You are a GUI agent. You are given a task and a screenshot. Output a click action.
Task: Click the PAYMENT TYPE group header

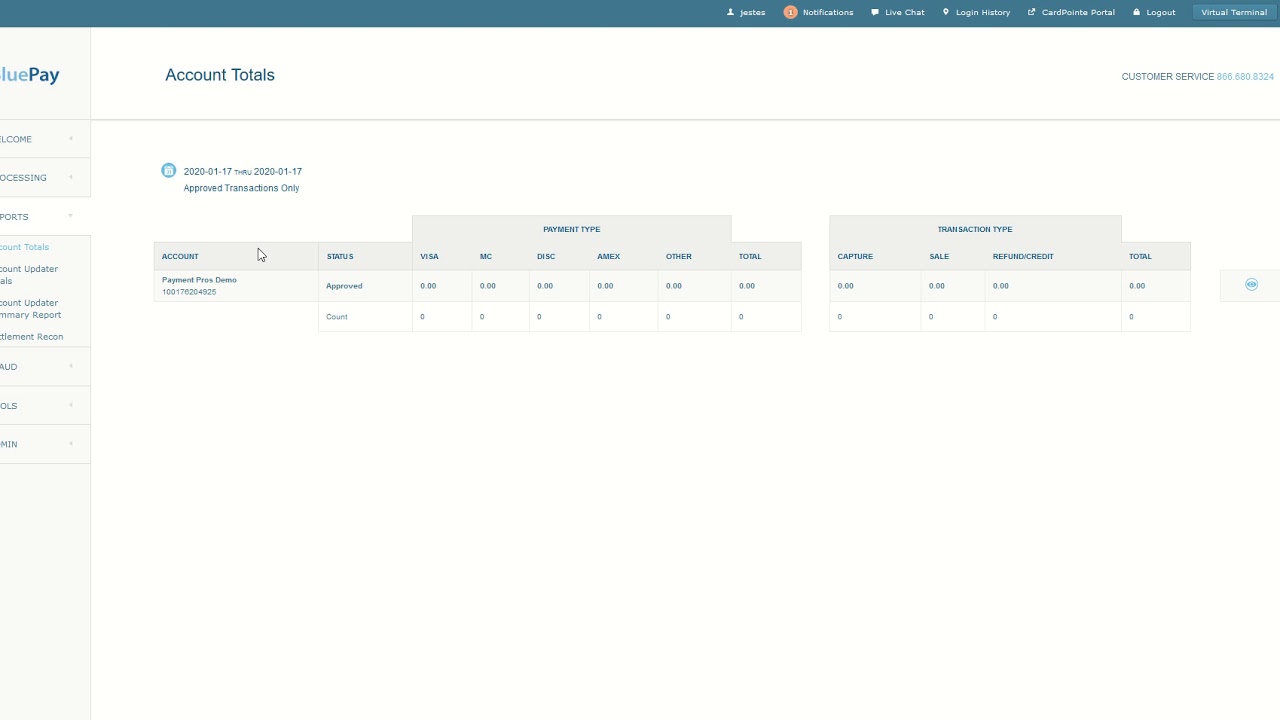(572, 229)
